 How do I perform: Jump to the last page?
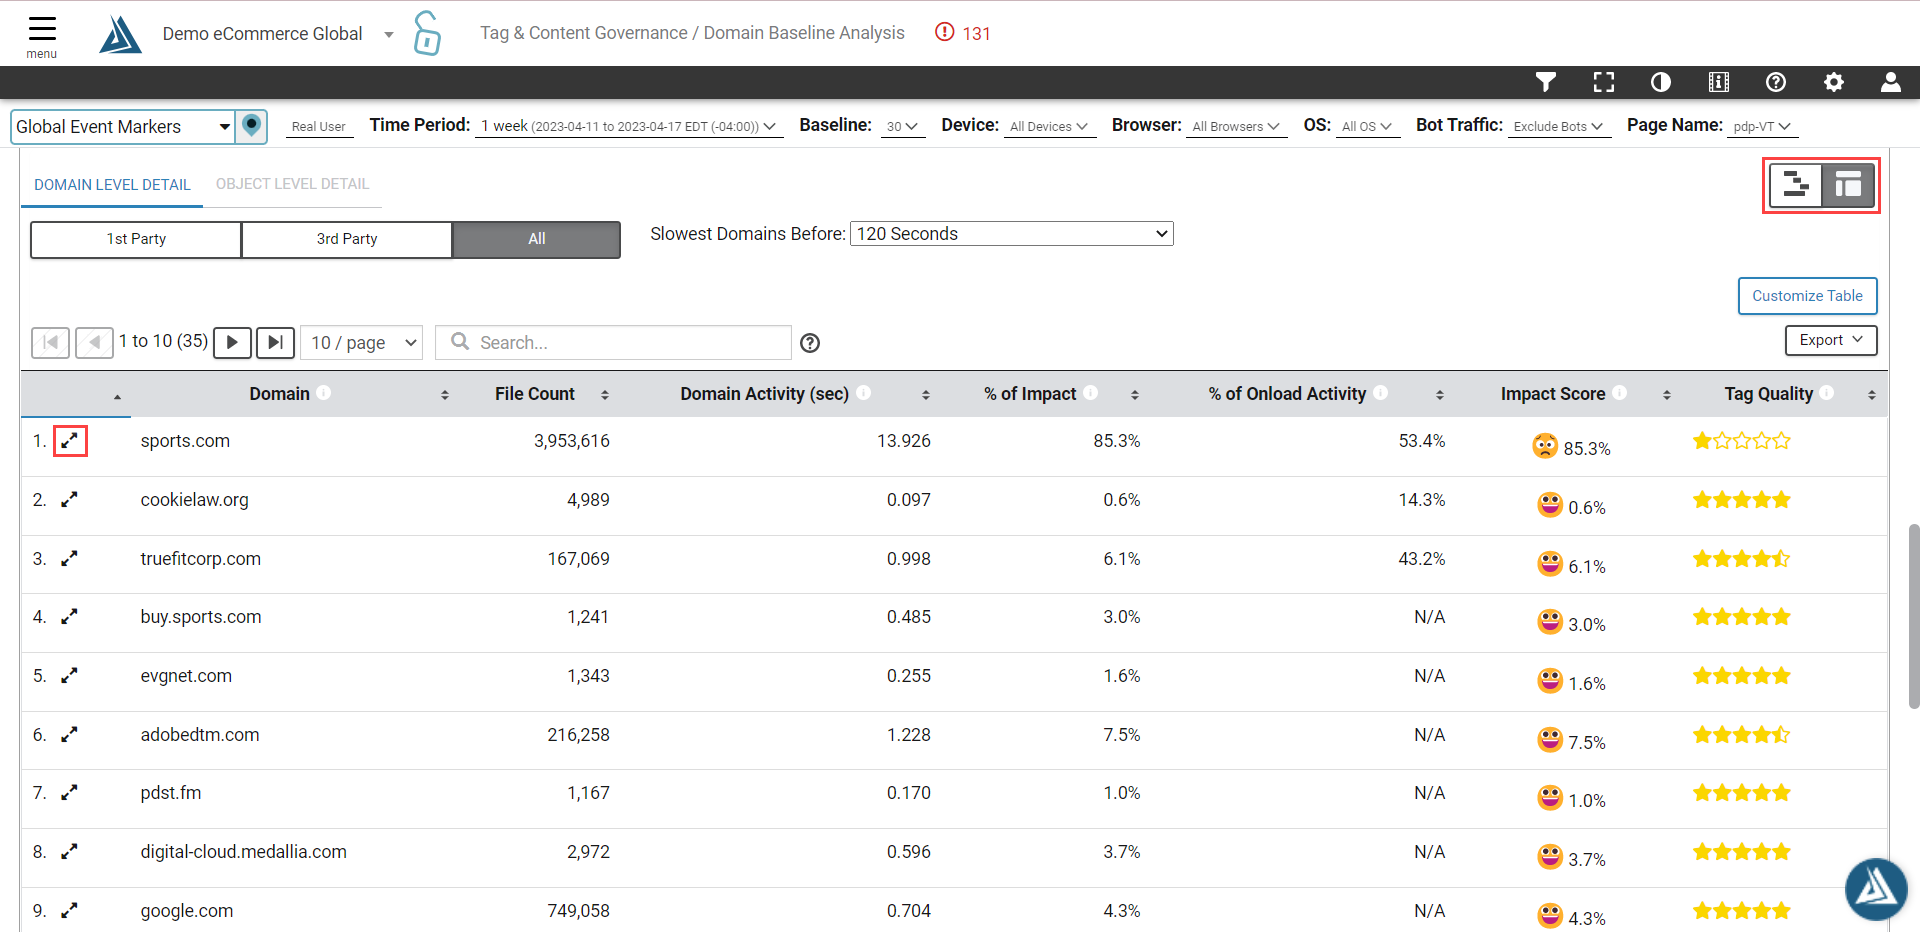275,342
